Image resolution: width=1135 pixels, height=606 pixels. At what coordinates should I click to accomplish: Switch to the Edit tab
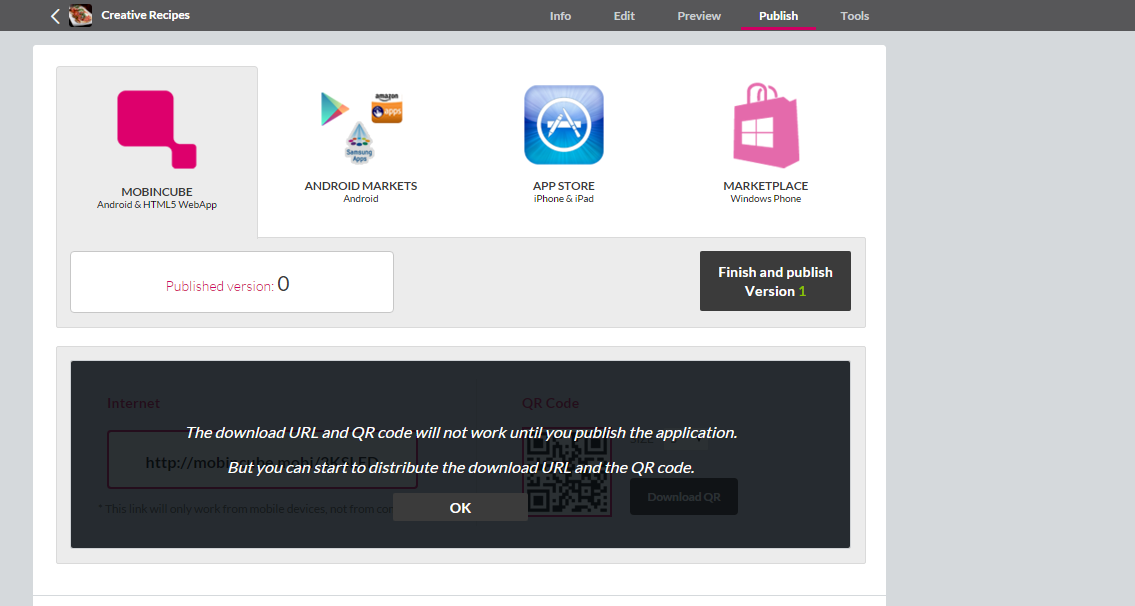click(624, 16)
